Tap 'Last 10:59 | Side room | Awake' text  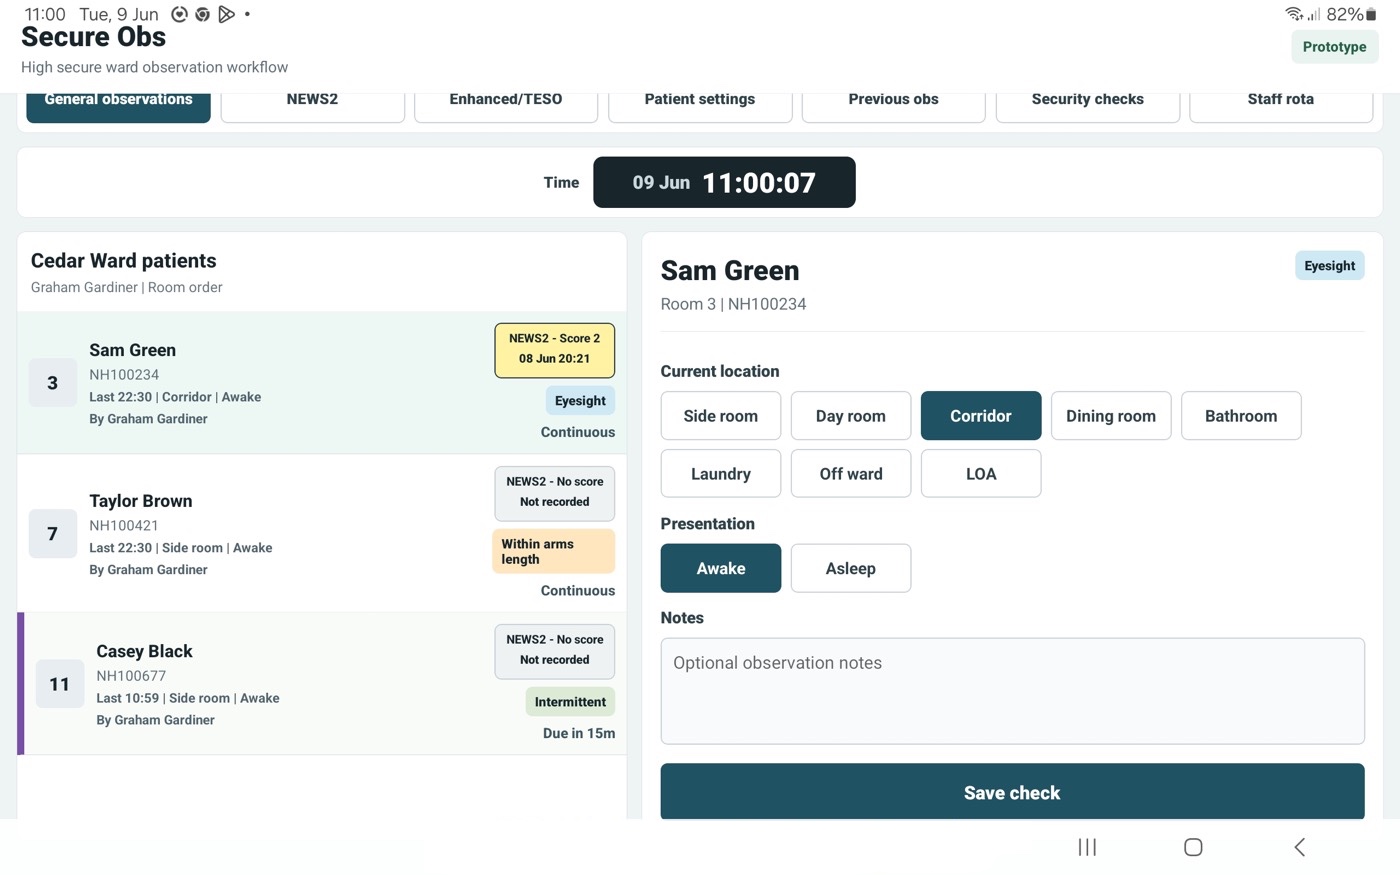click(188, 698)
